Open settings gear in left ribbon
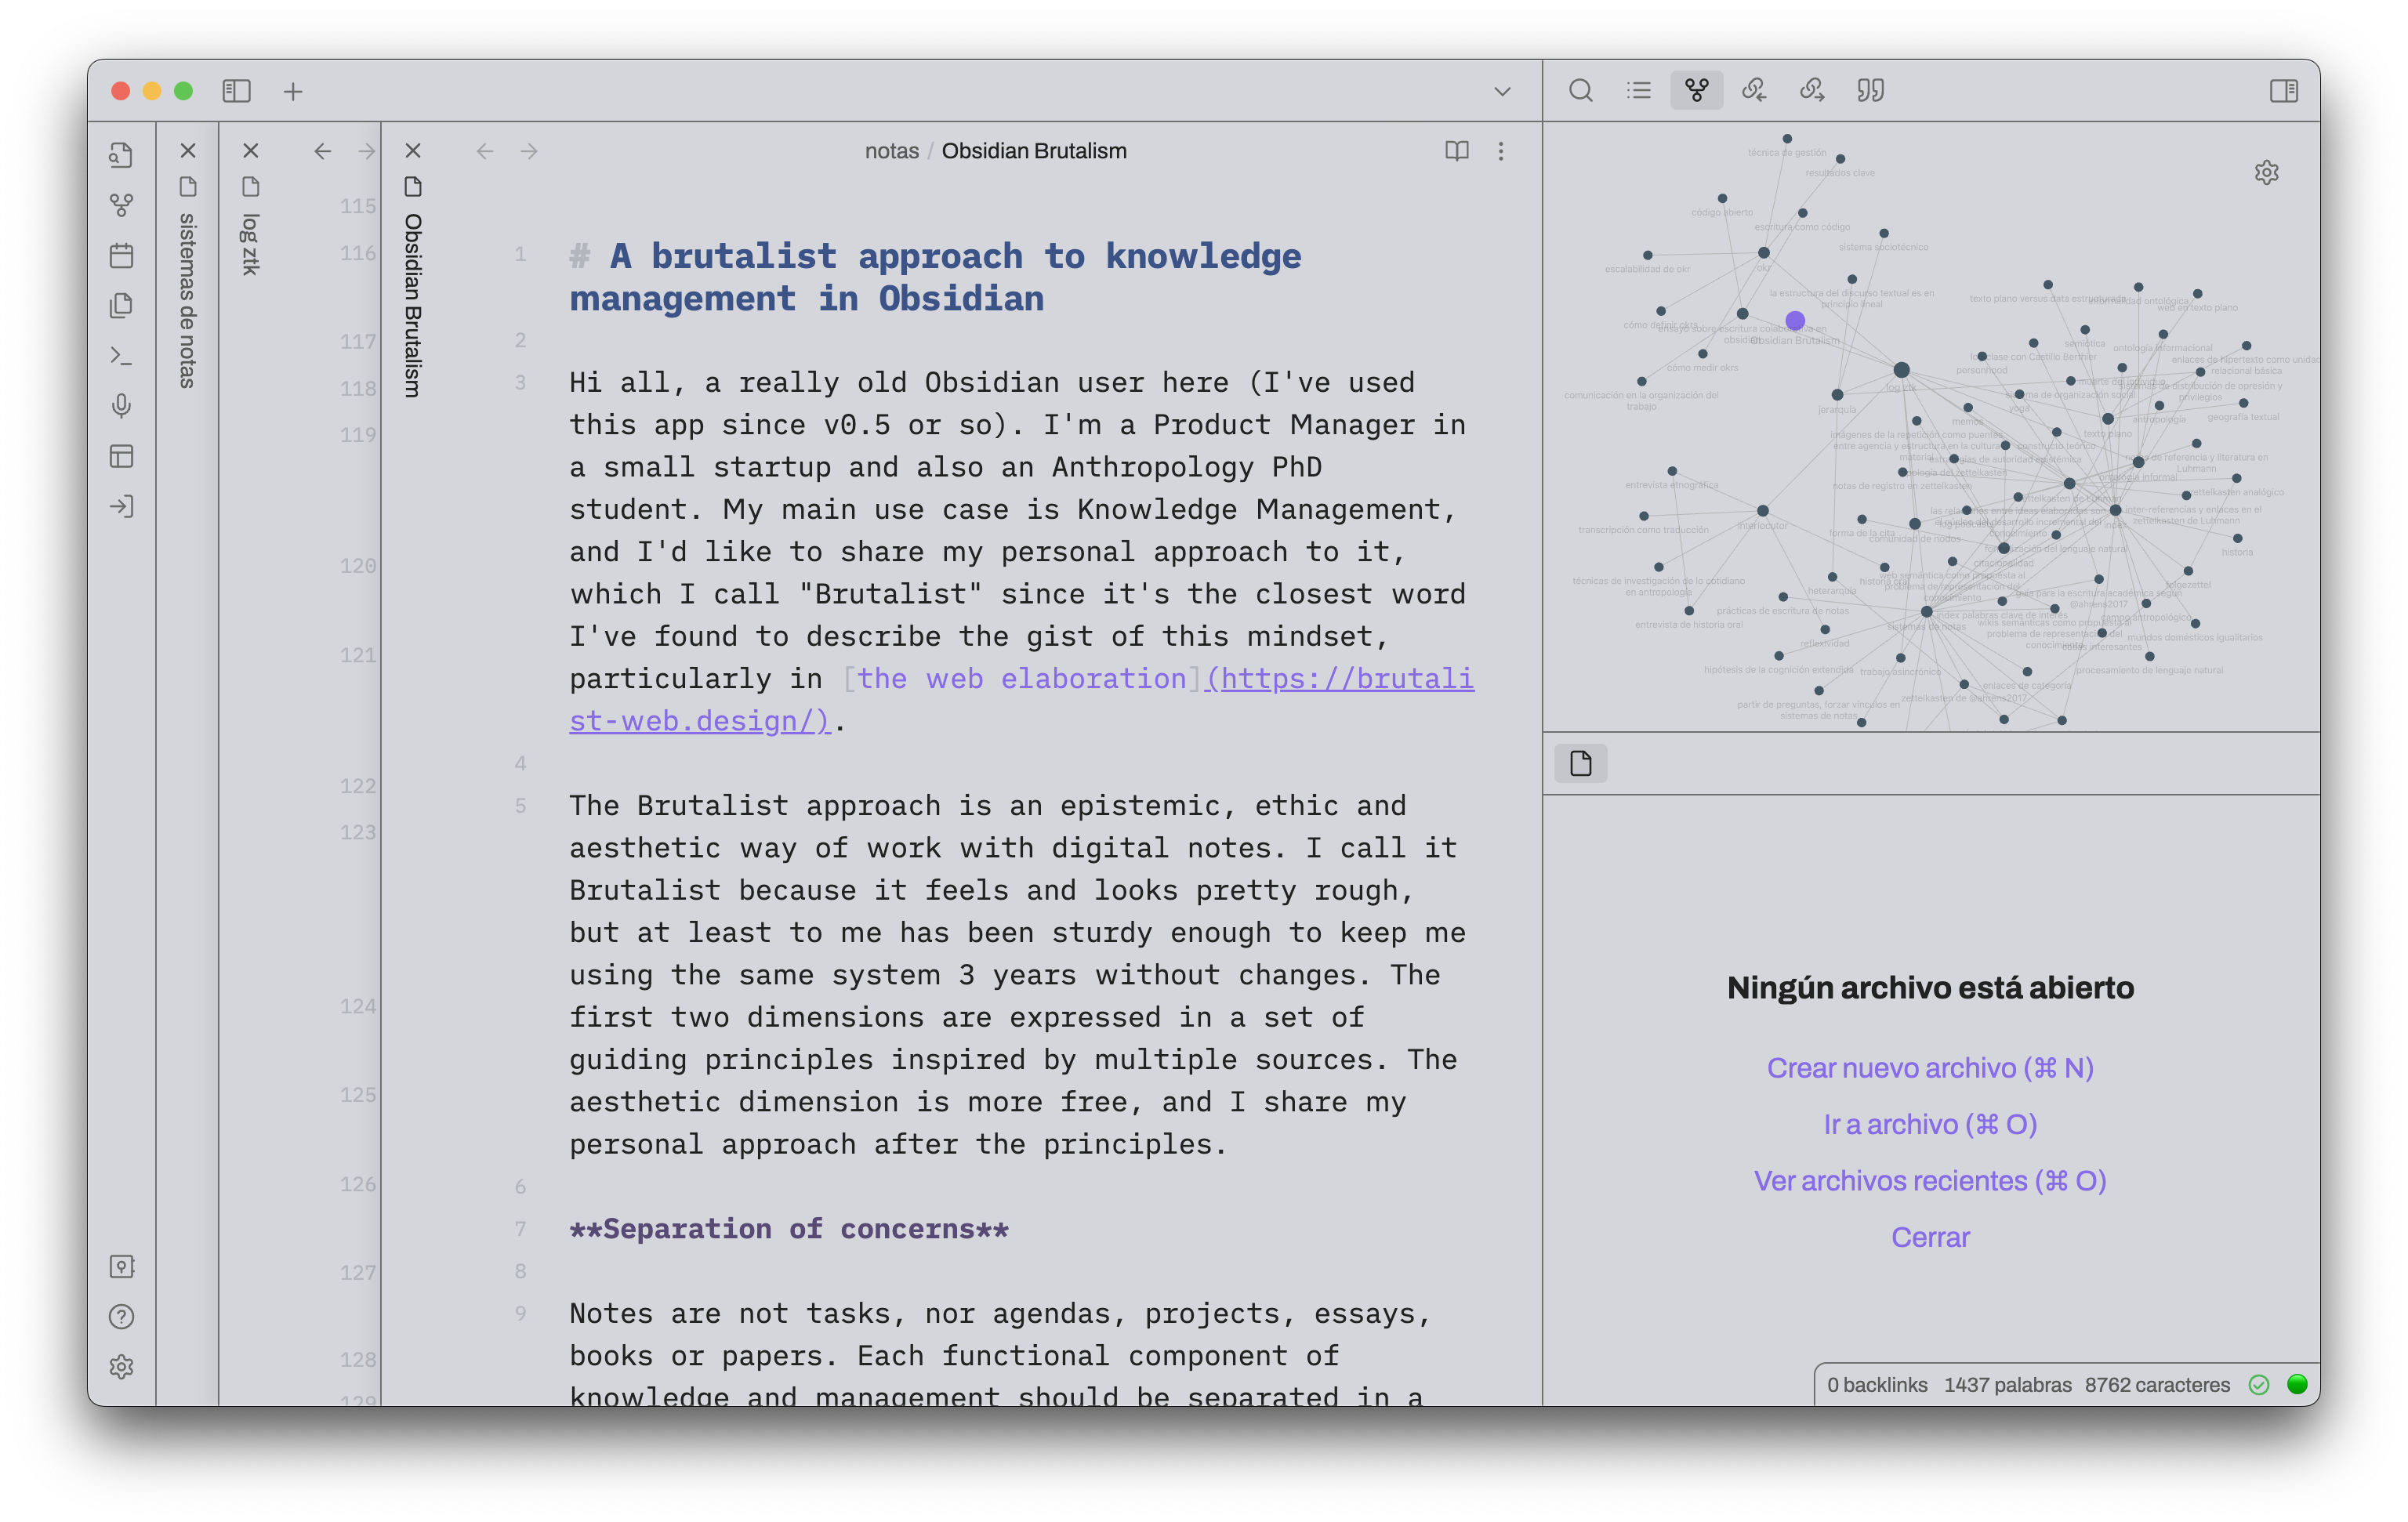 click(121, 1366)
